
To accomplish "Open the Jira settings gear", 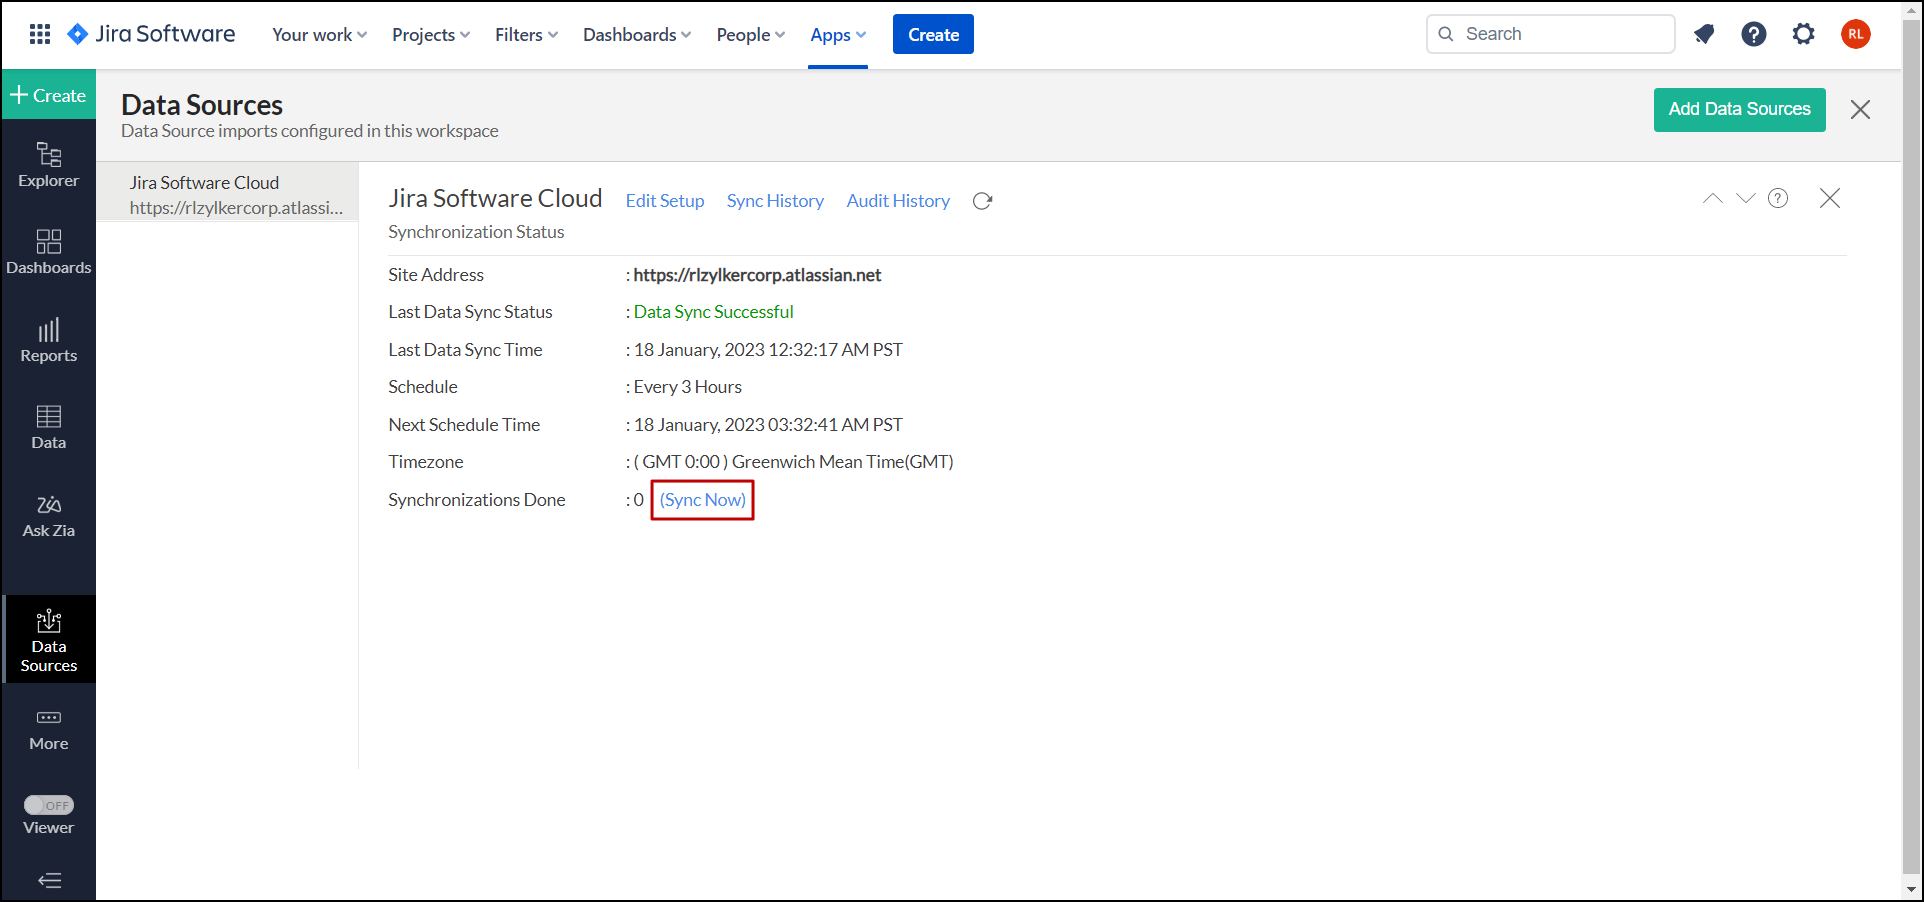I will [1803, 34].
